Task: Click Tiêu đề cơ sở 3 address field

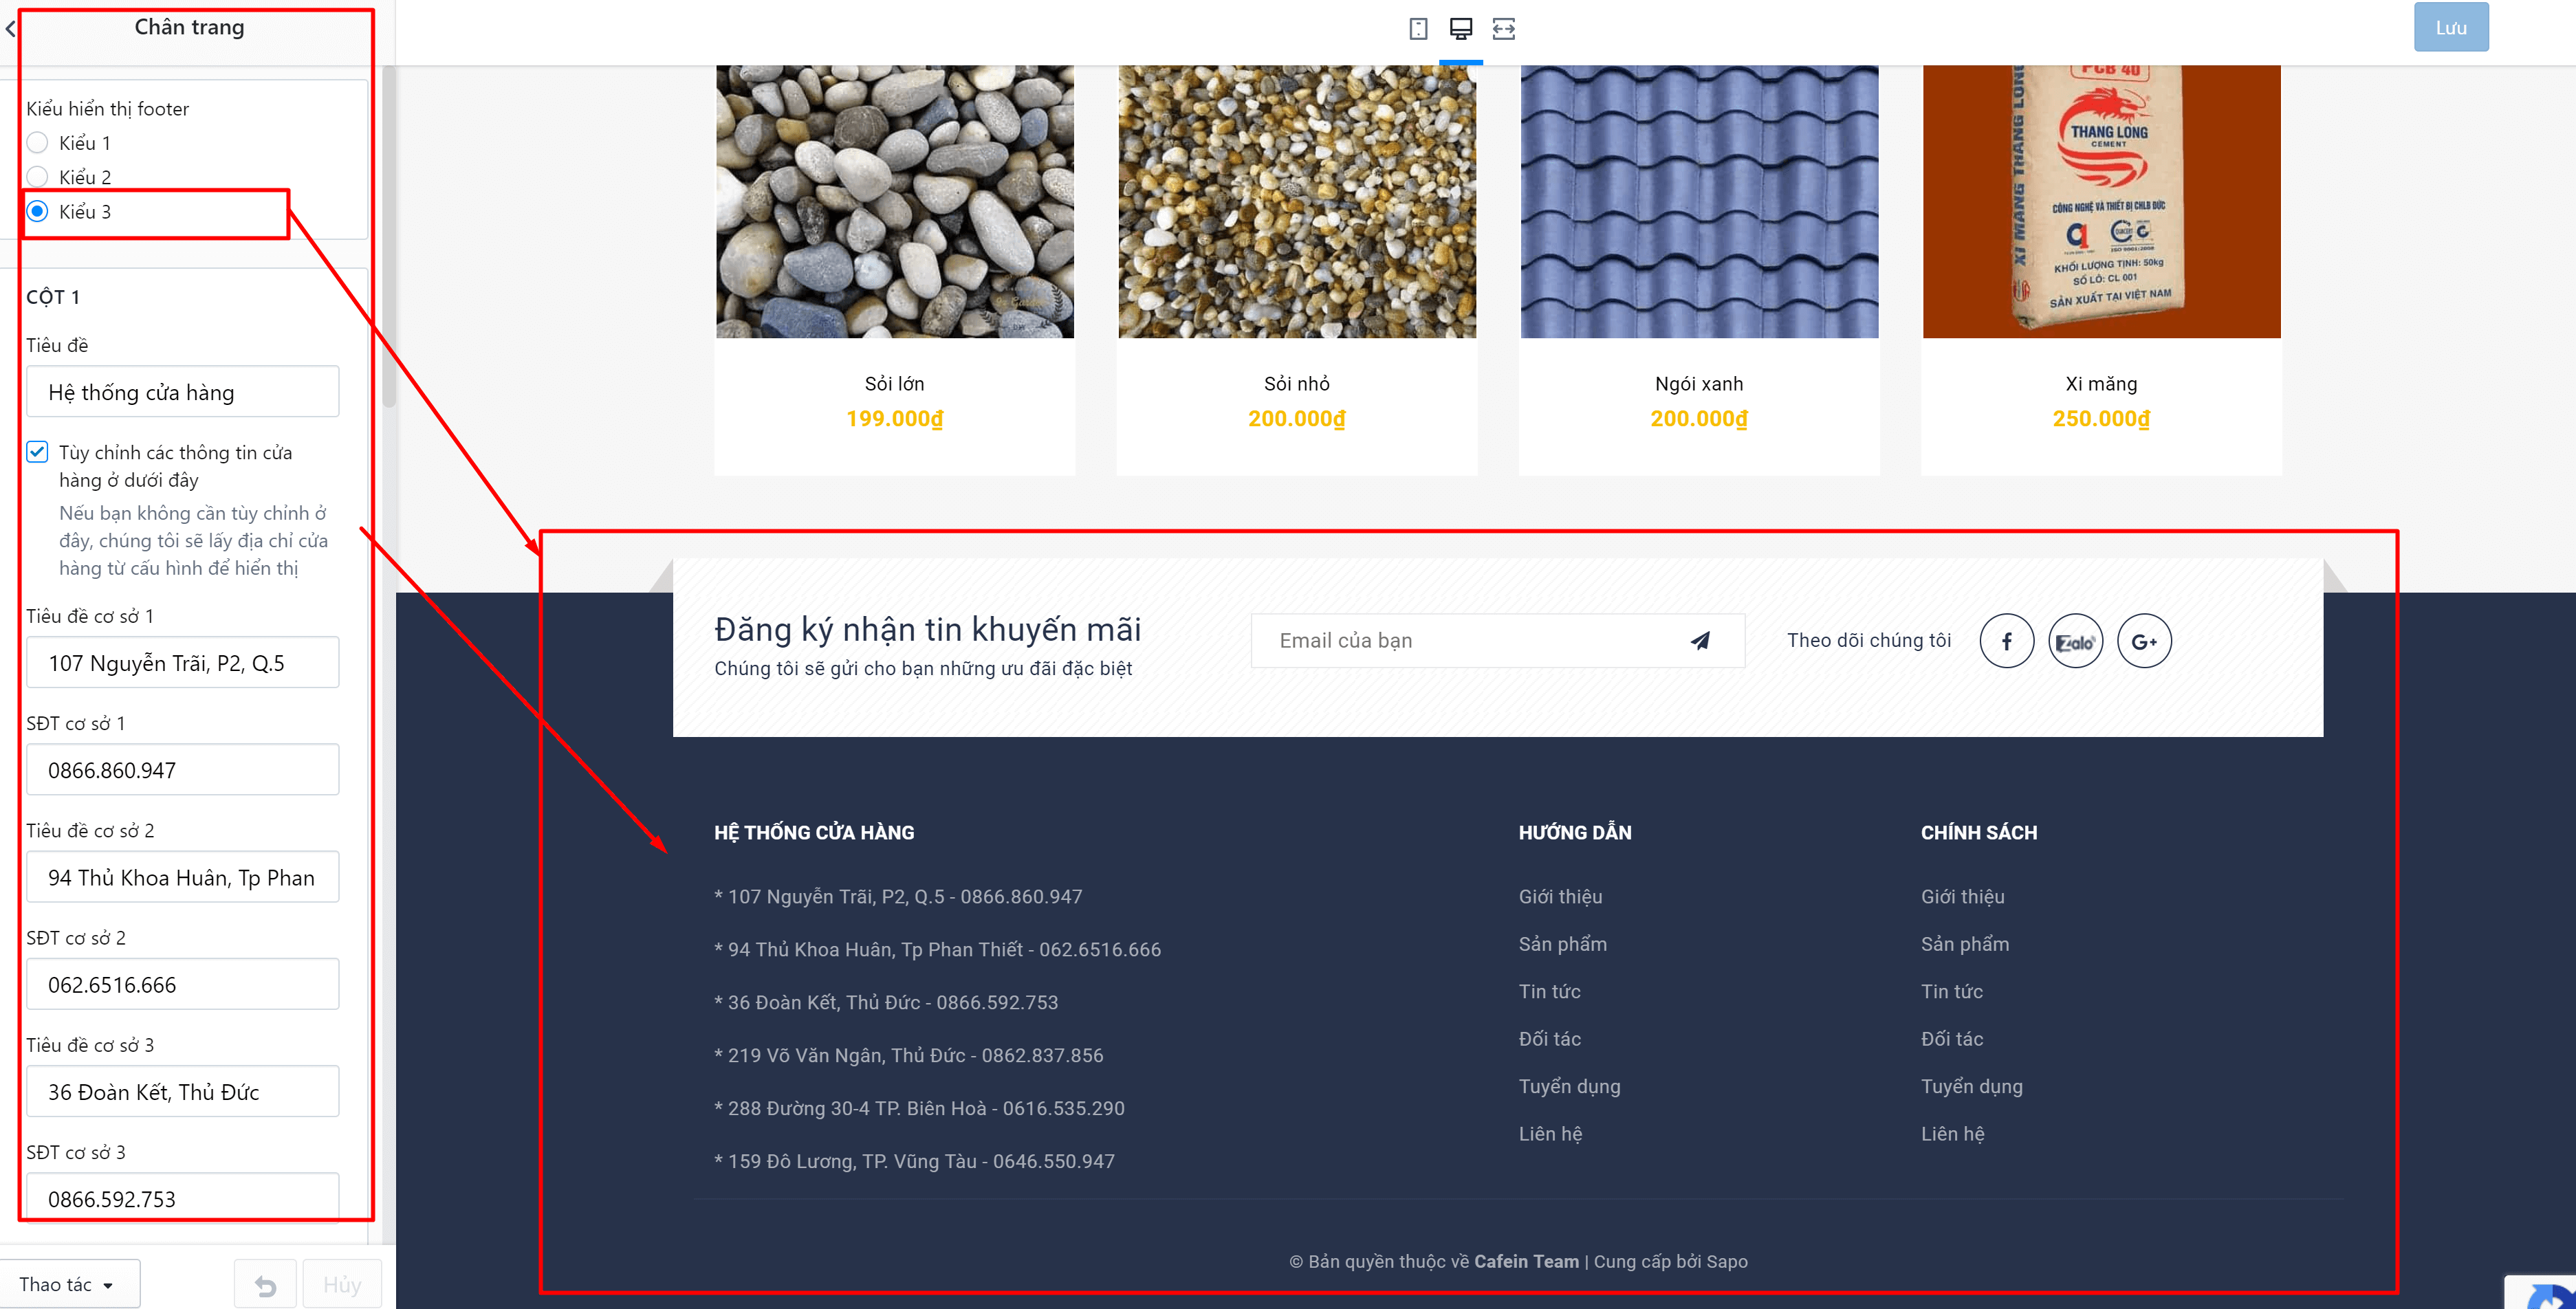Action: pyautogui.click(x=183, y=1091)
